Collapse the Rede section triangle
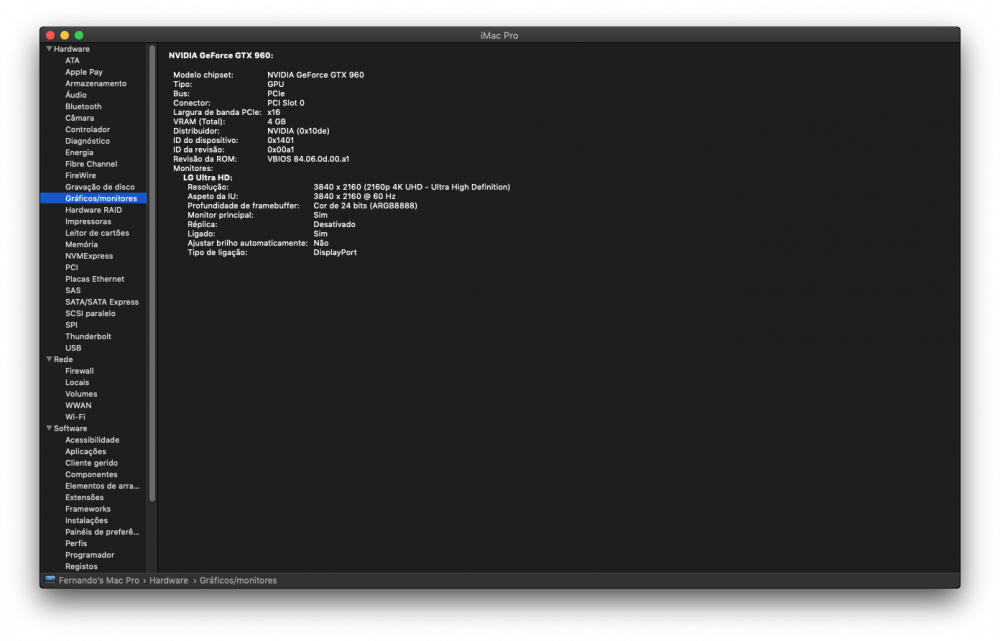Screen dimensions: 1000x641 coord(49,359)
